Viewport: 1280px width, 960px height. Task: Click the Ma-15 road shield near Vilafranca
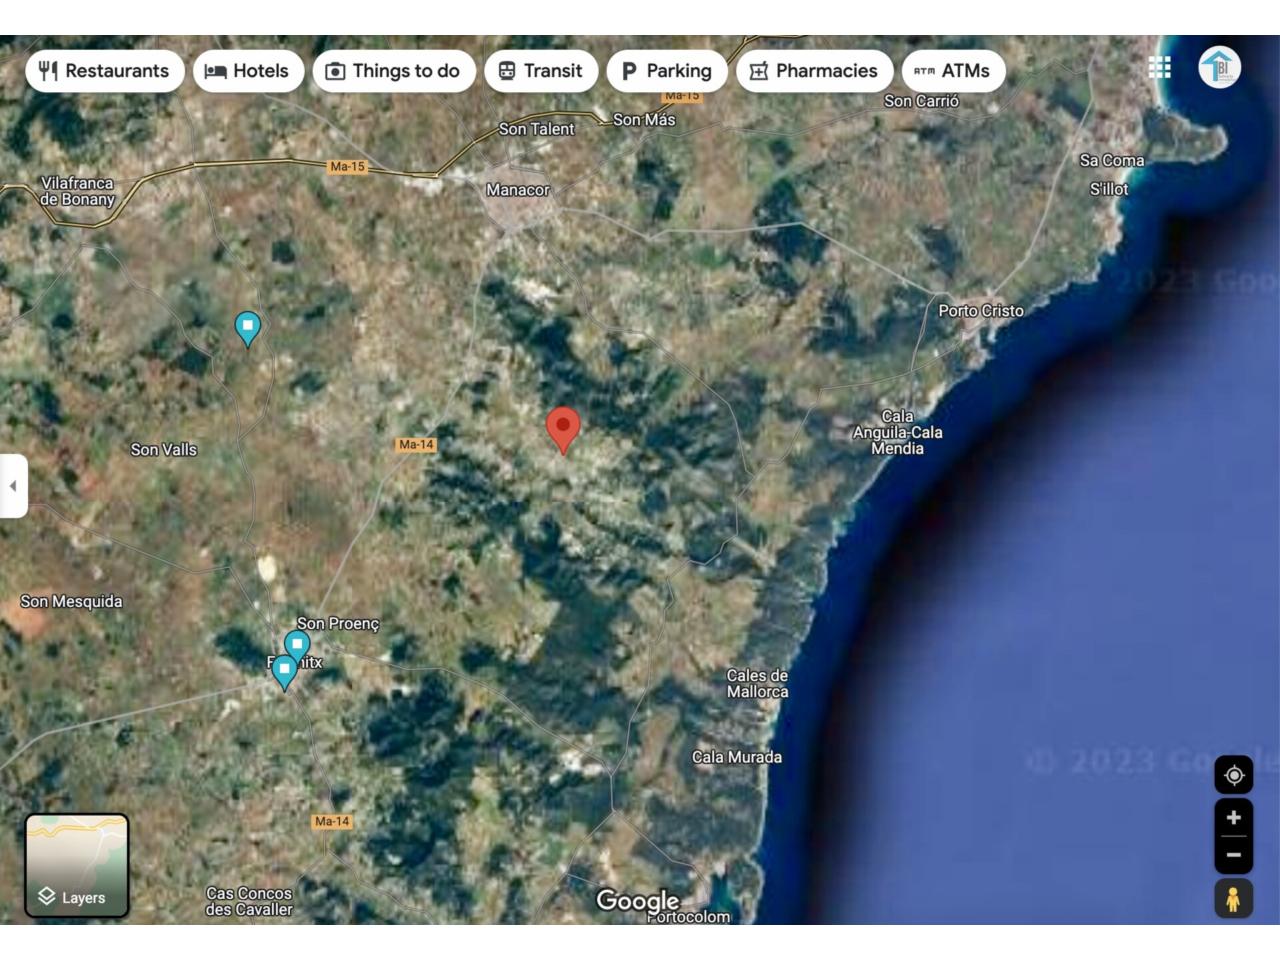pos(348,167)
